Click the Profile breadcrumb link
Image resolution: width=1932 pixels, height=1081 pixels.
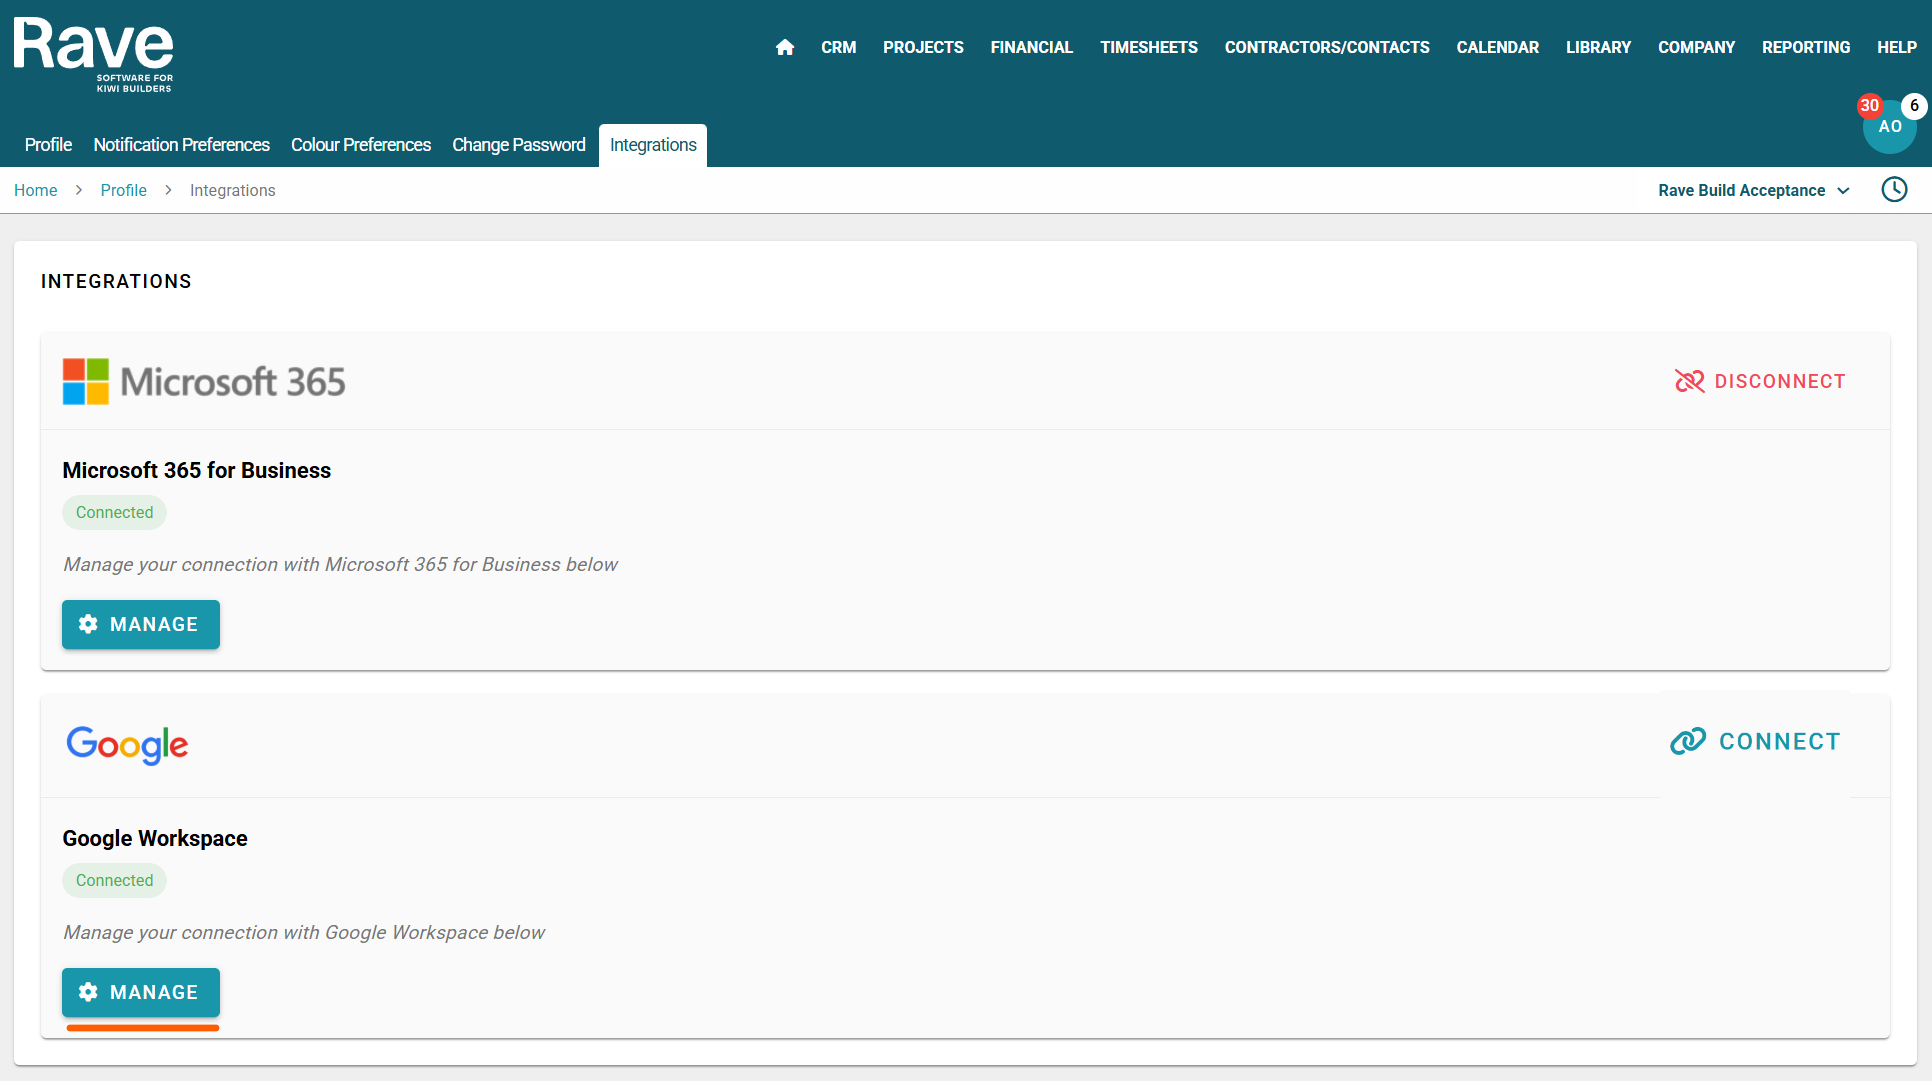click(x=123, y=190)
